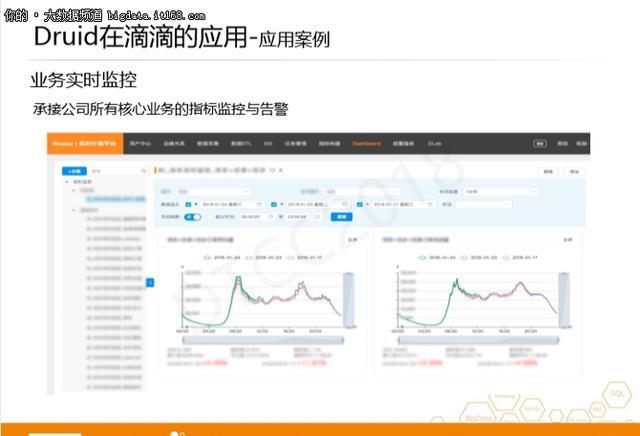Open the middle dropdown in the filter's top row

(x=361, y=191)
